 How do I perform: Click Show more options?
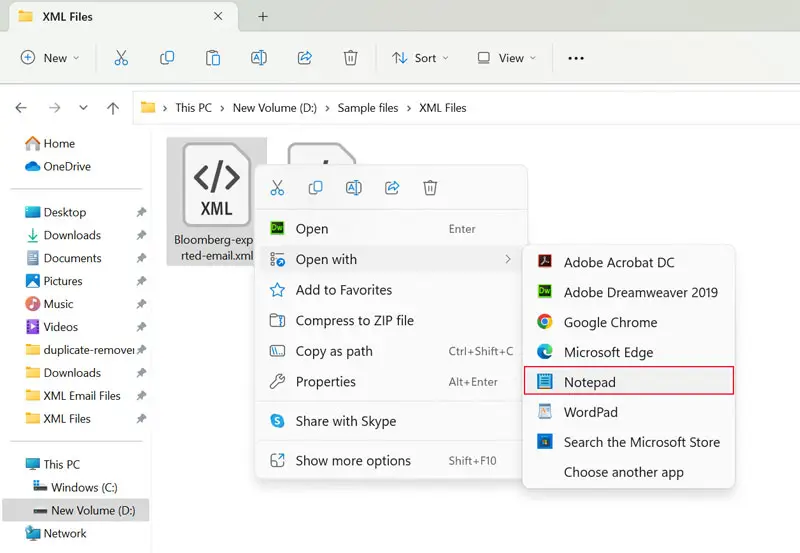[353, 461]
